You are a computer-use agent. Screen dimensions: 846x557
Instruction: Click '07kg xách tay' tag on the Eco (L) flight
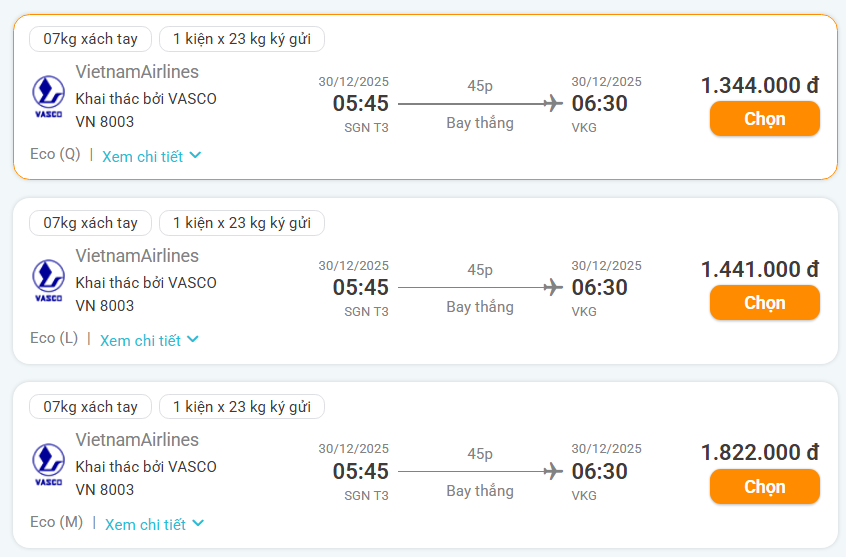91,223
